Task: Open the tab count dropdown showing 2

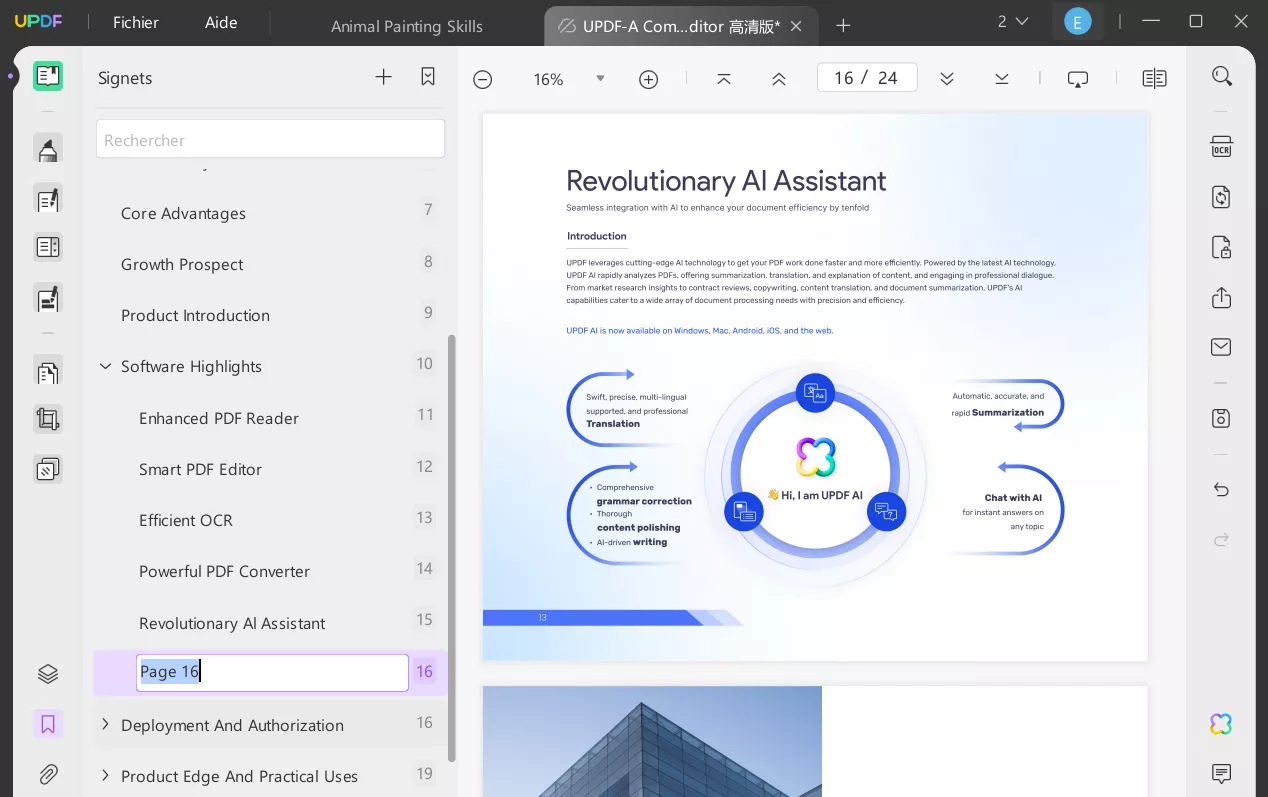Action: [x=1012, y=21]
